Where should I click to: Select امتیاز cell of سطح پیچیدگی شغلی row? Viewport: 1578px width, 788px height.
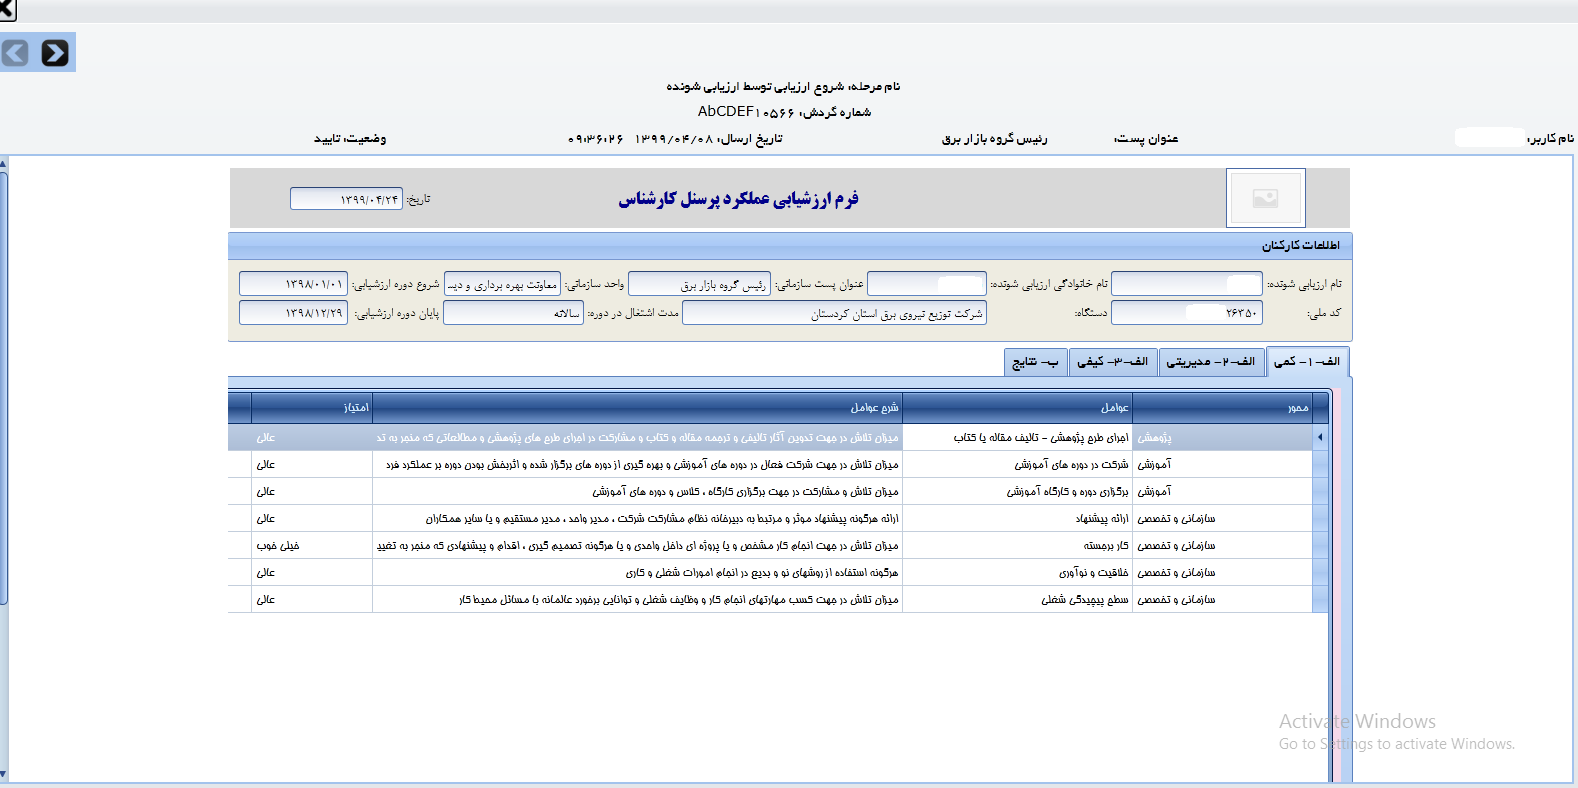311,599
